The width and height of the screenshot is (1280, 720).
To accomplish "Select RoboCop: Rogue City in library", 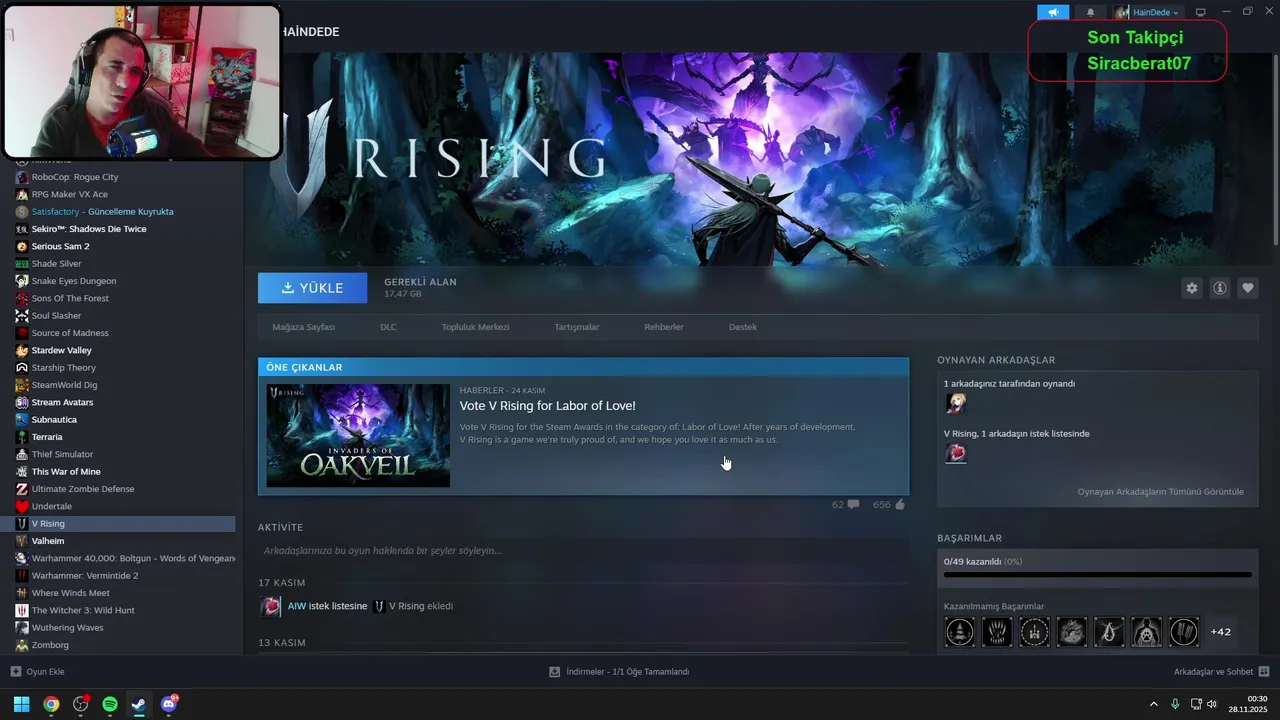I will click(75, 177).
